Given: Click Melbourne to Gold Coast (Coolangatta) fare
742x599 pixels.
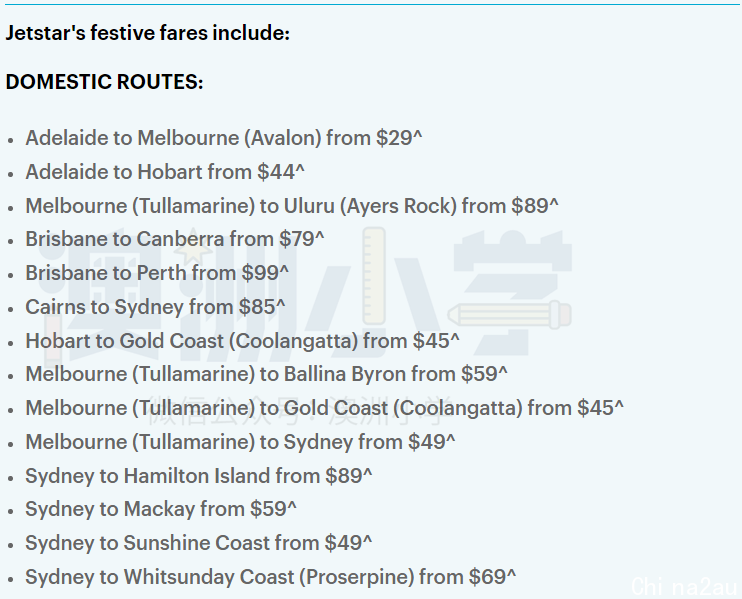Looking at the screenshot, I should click(x=324, y=409).
